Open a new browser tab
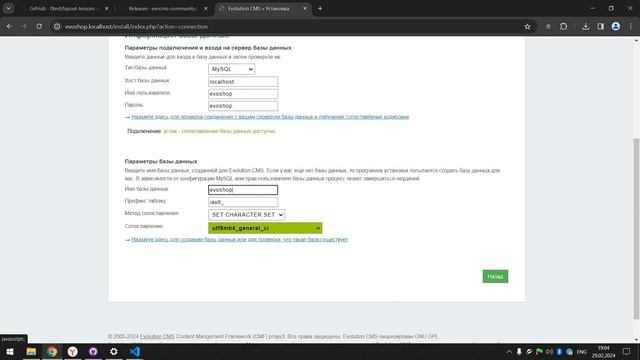Screen dimensions: 640x360 (320, 8)
